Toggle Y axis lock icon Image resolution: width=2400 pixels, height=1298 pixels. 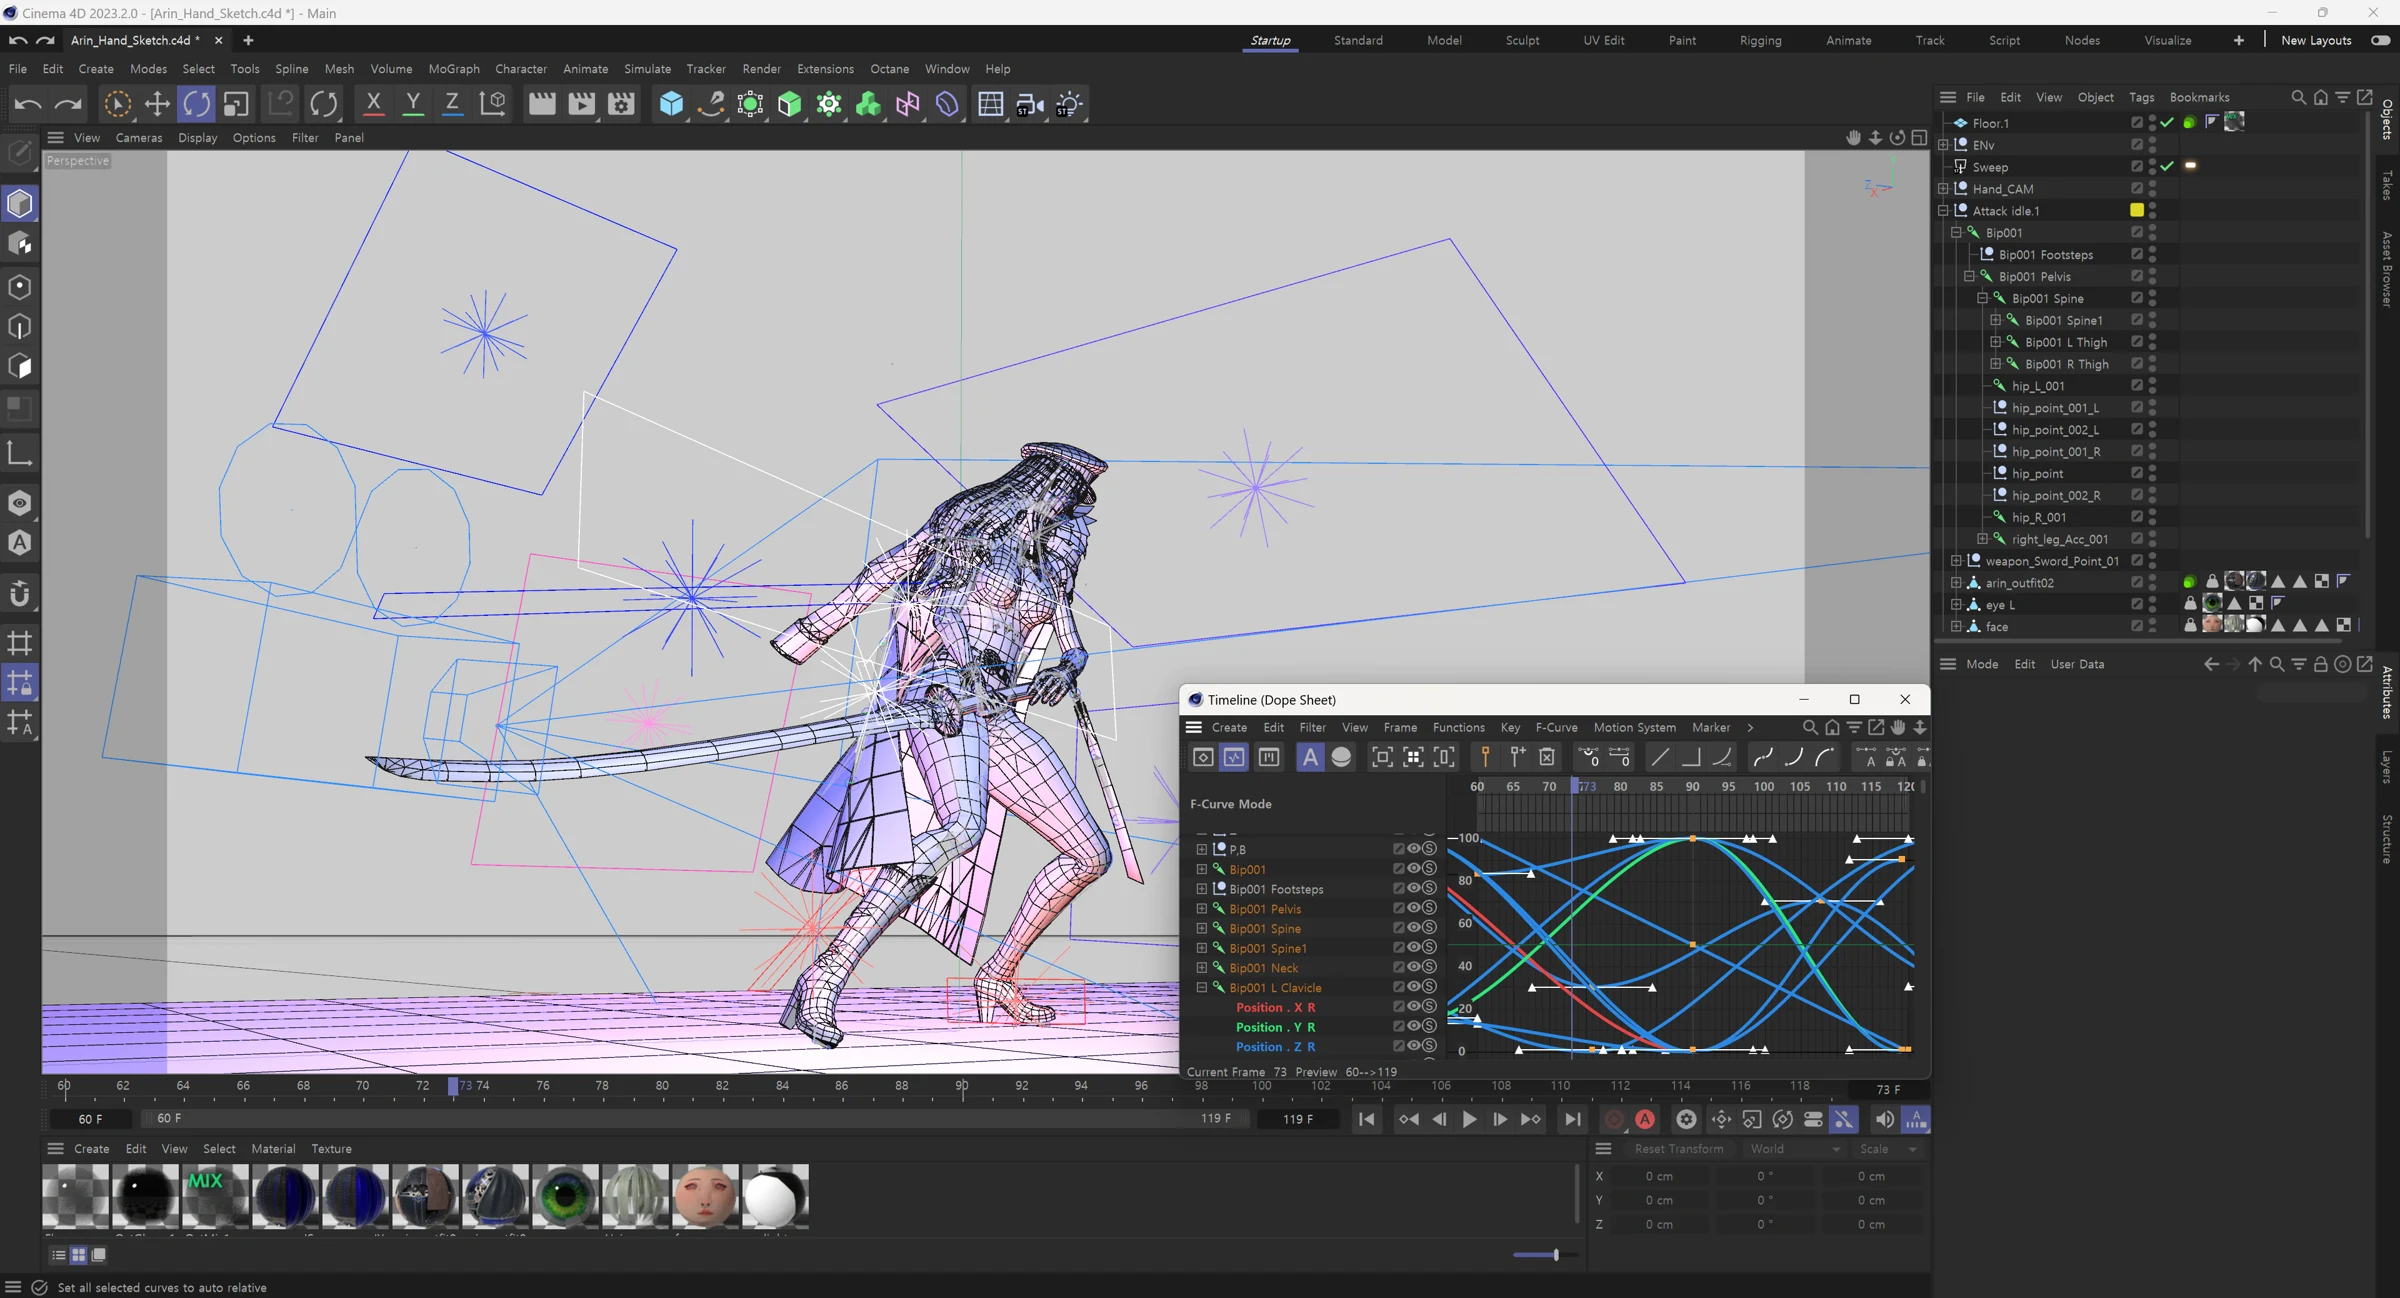tap(412, 104)
